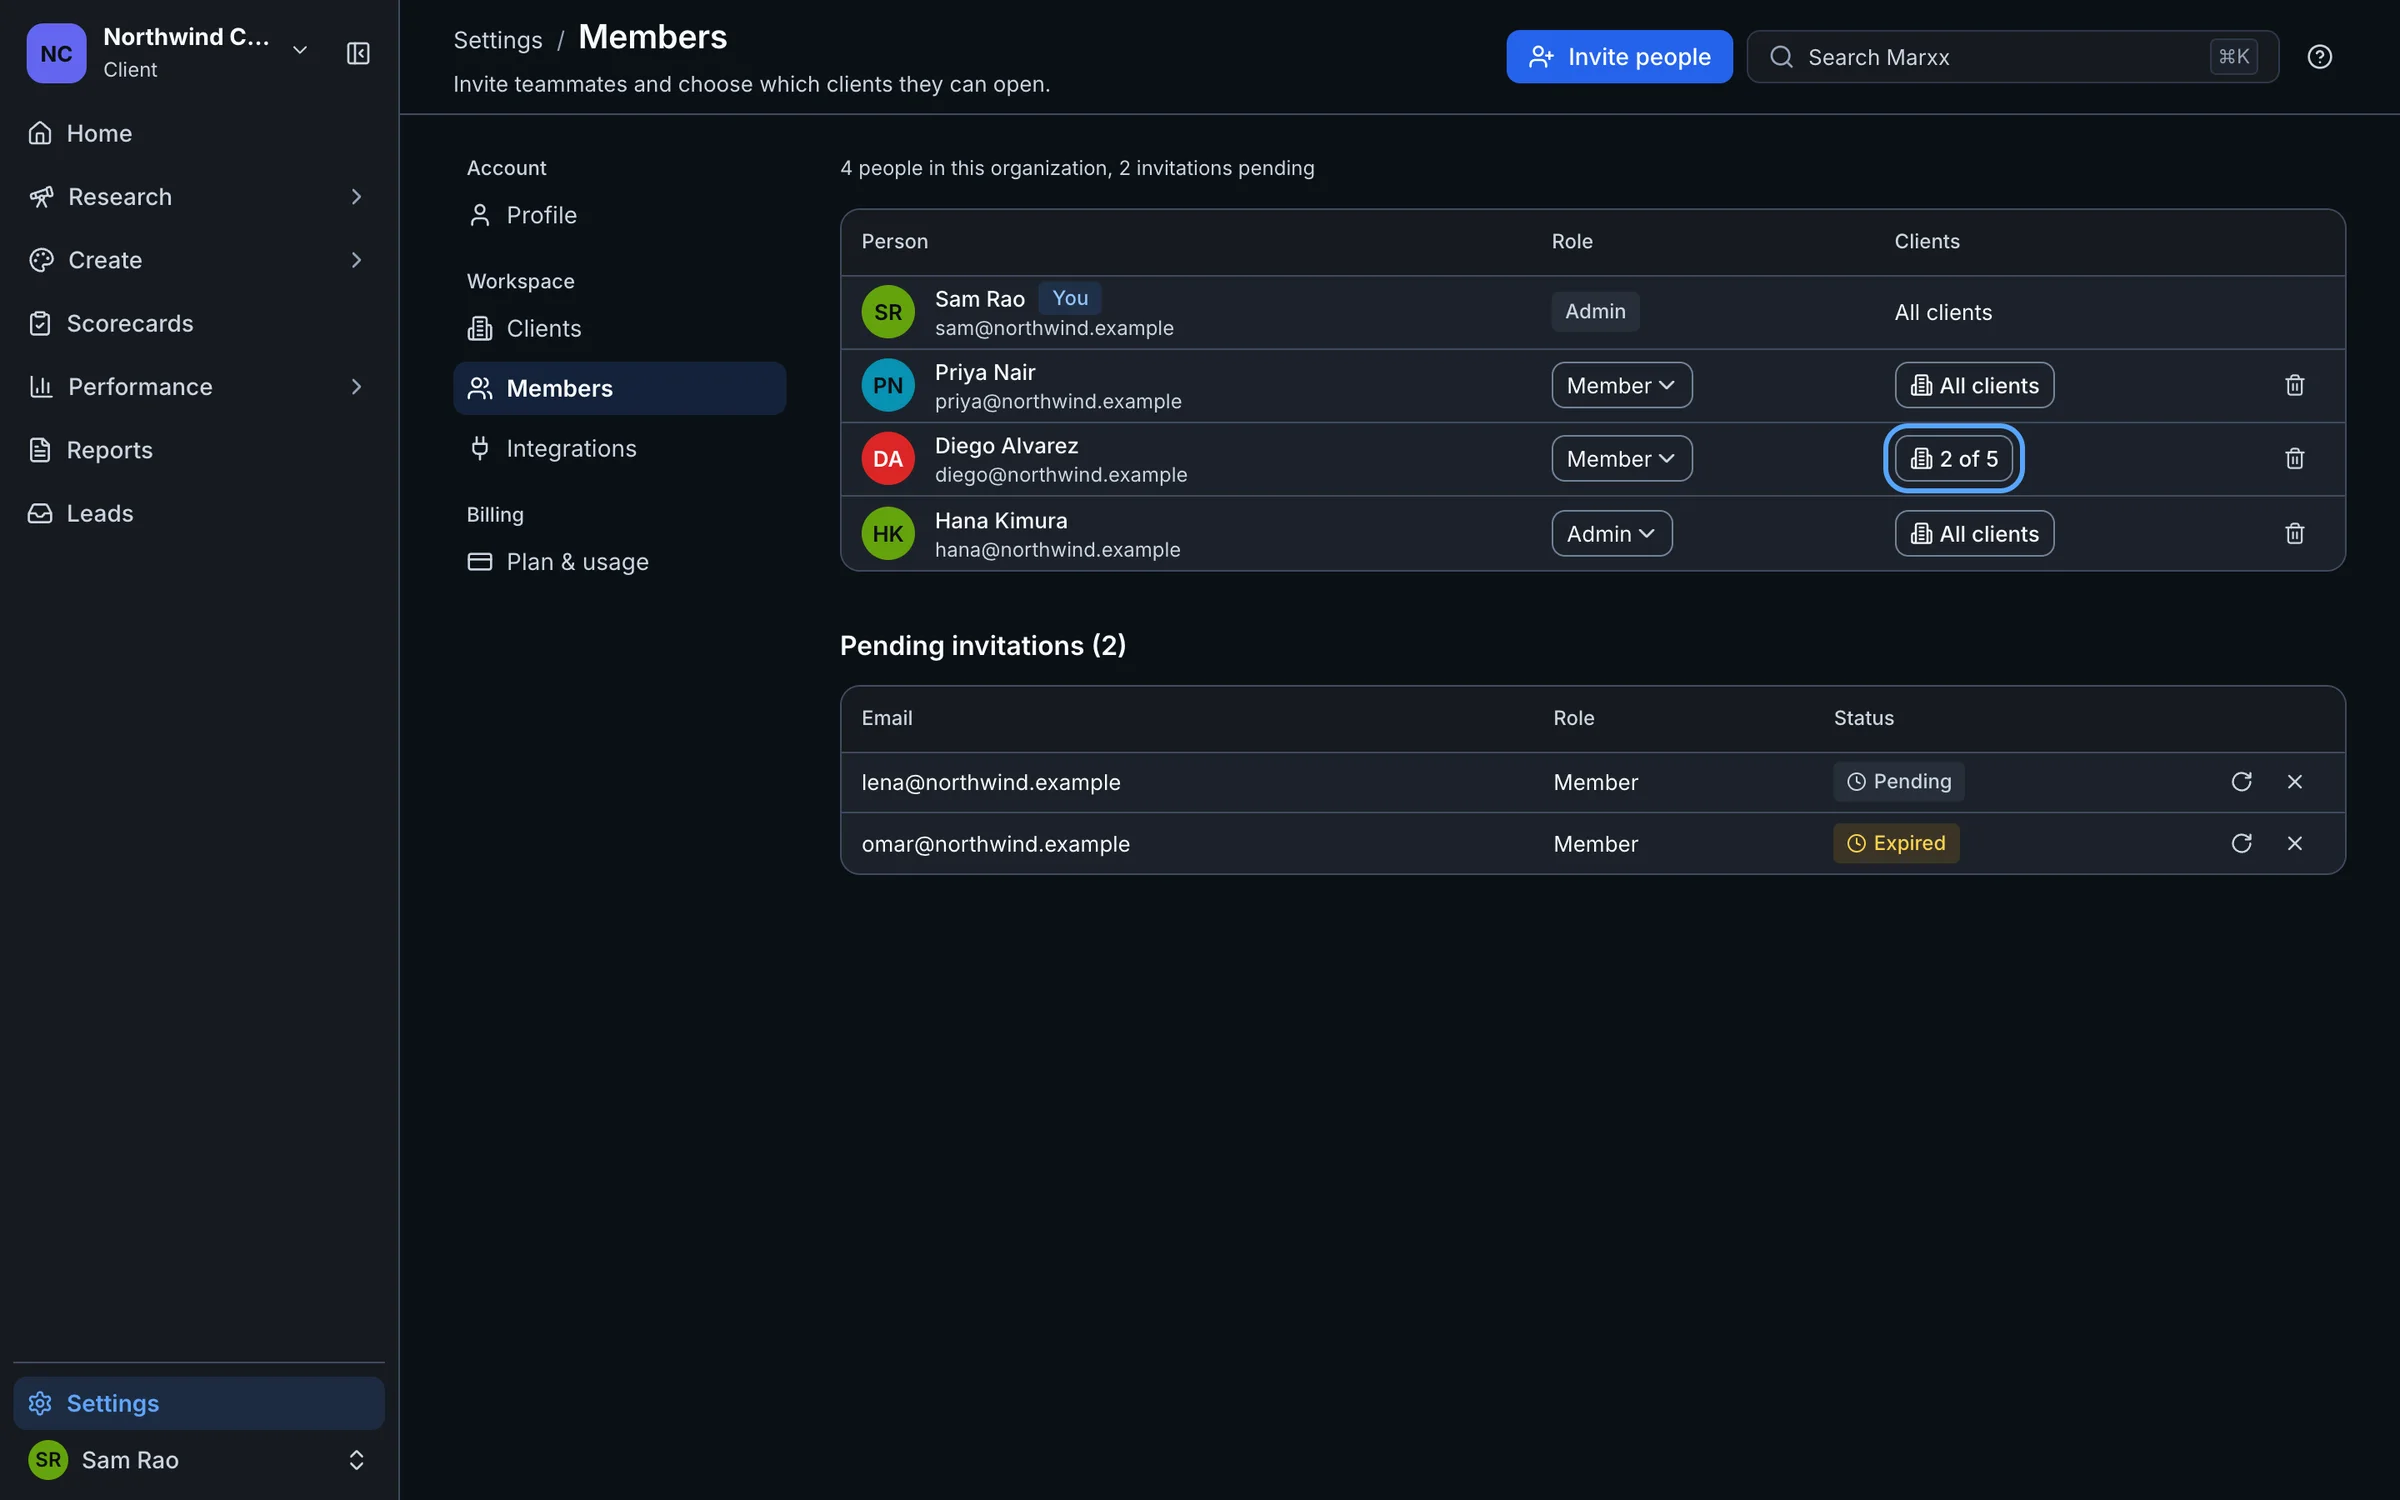Delete Priya Nair with trash icon
Image resolution: width=2400 pixels, height=1500 pixels.
pos(2294,385)
